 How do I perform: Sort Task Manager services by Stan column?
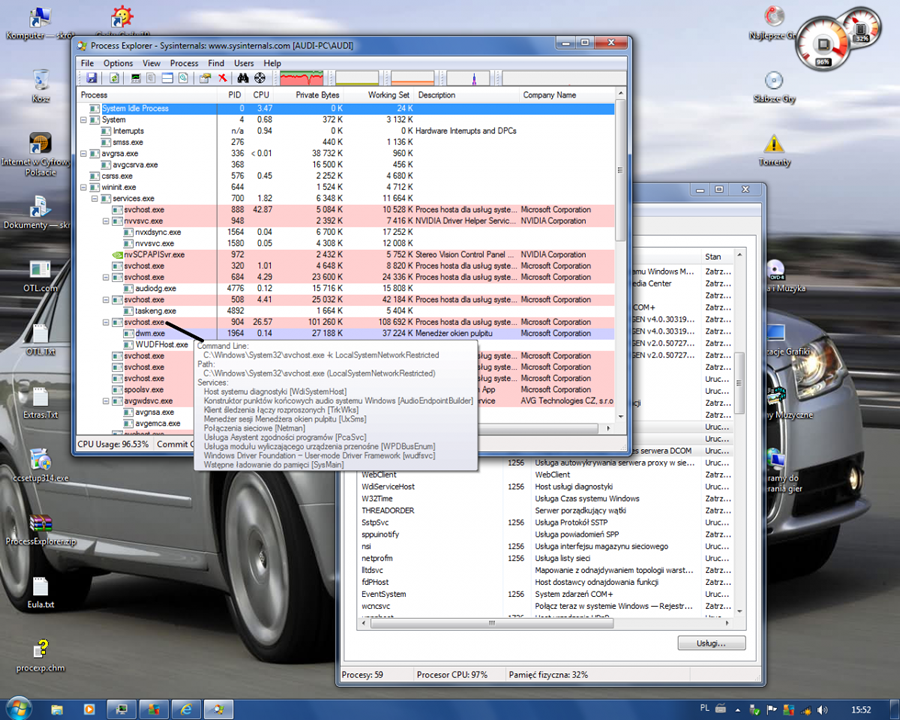pyautogui.click(x=717, y=257)
